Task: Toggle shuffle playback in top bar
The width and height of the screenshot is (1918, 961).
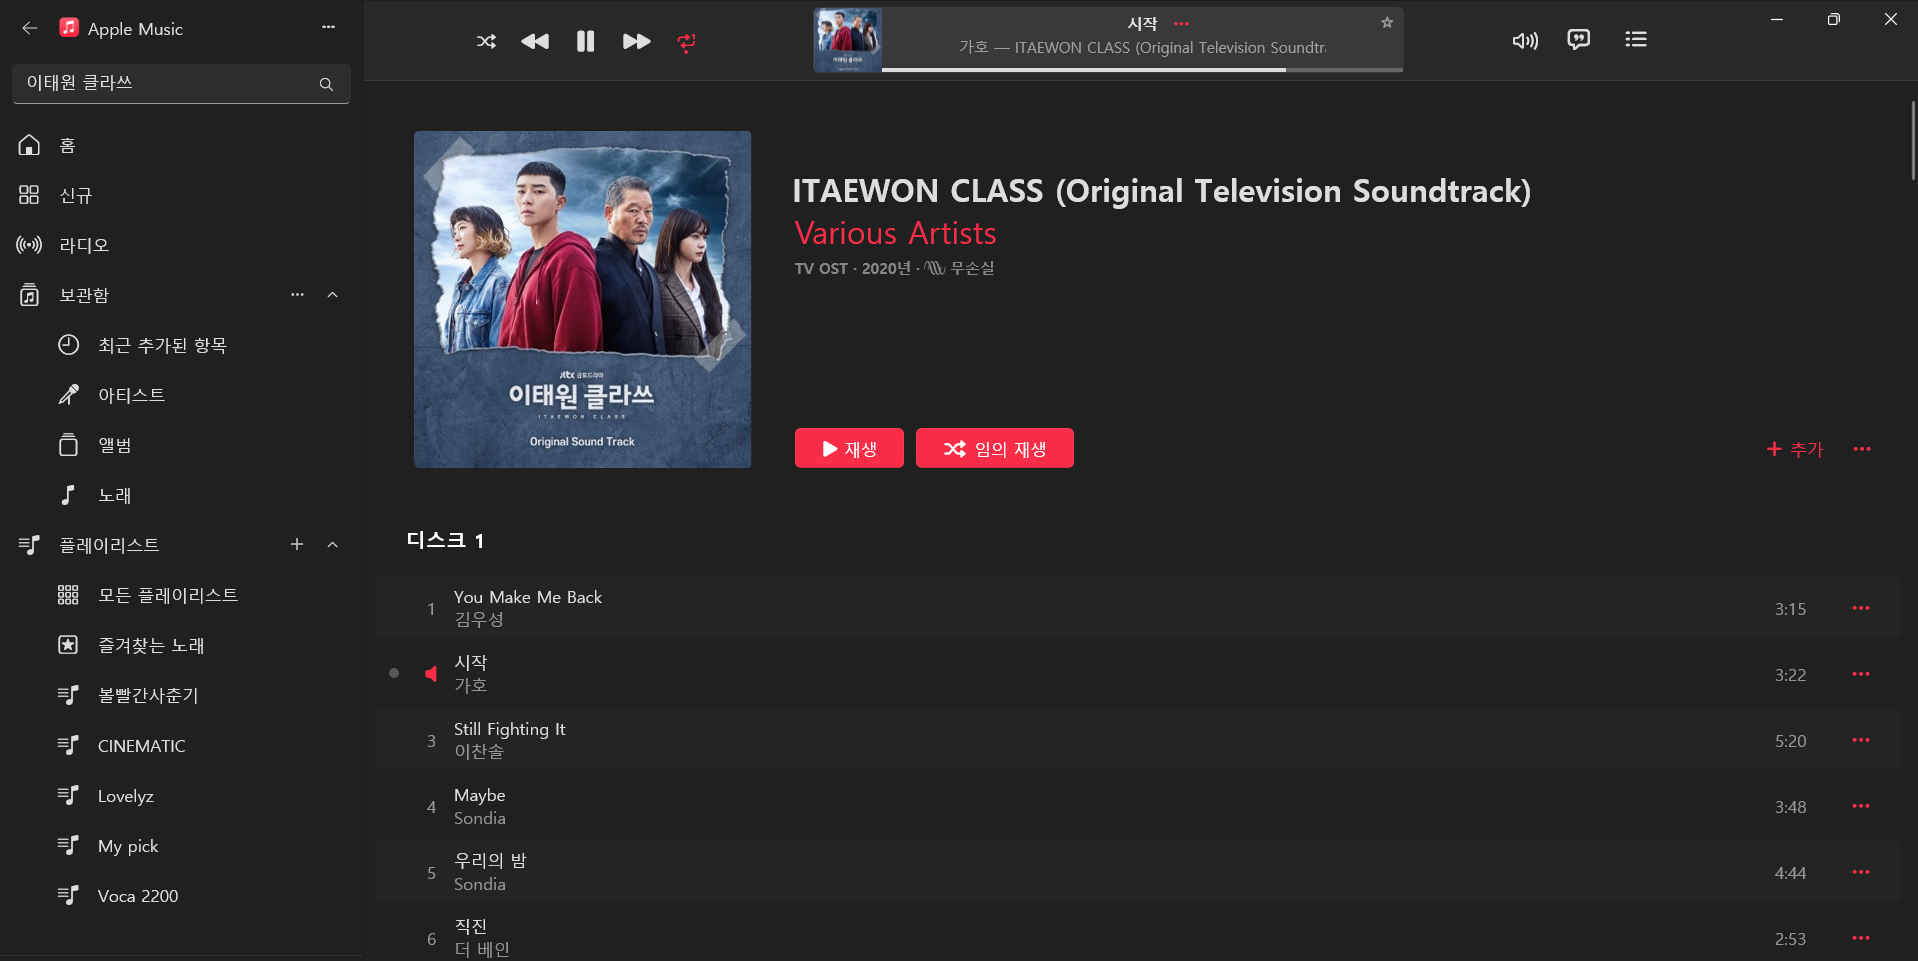Action: (486, 41)
